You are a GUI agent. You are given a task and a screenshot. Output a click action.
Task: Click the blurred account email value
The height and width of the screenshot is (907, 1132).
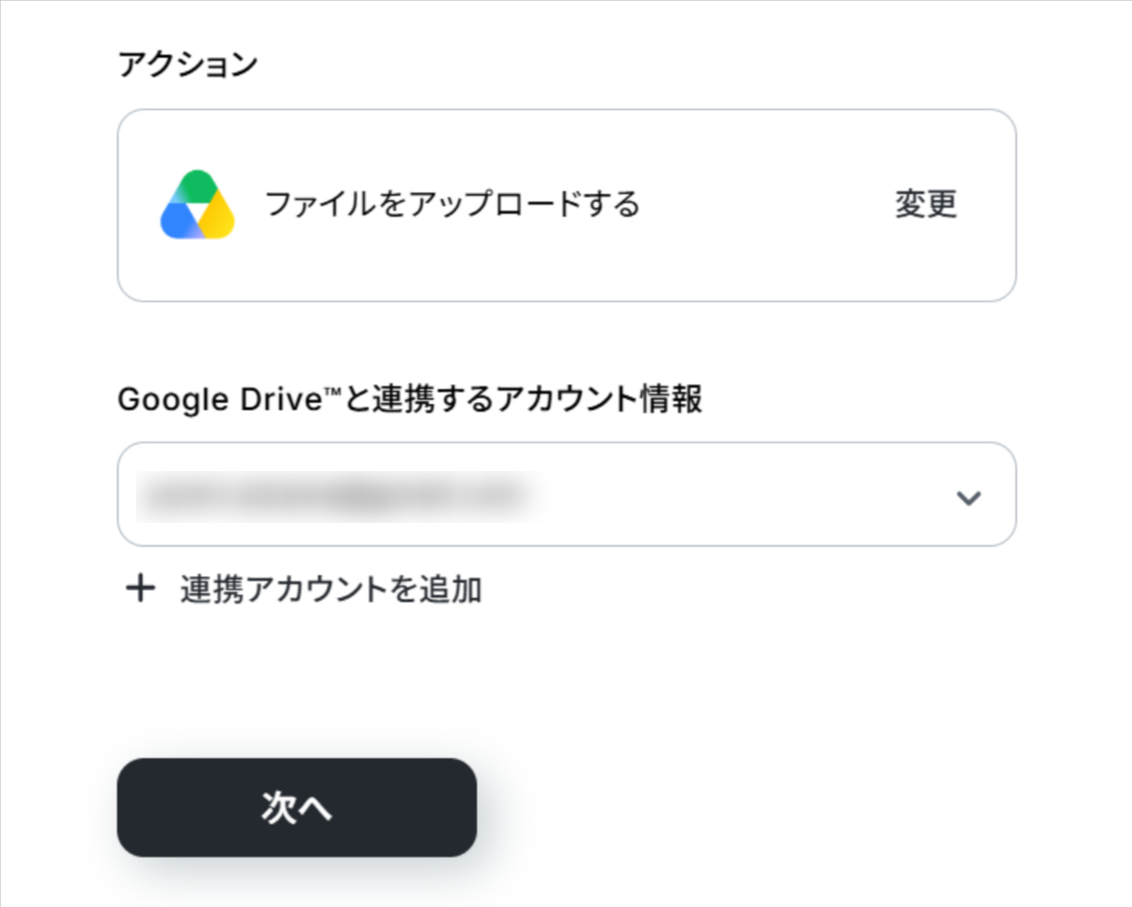336,496
